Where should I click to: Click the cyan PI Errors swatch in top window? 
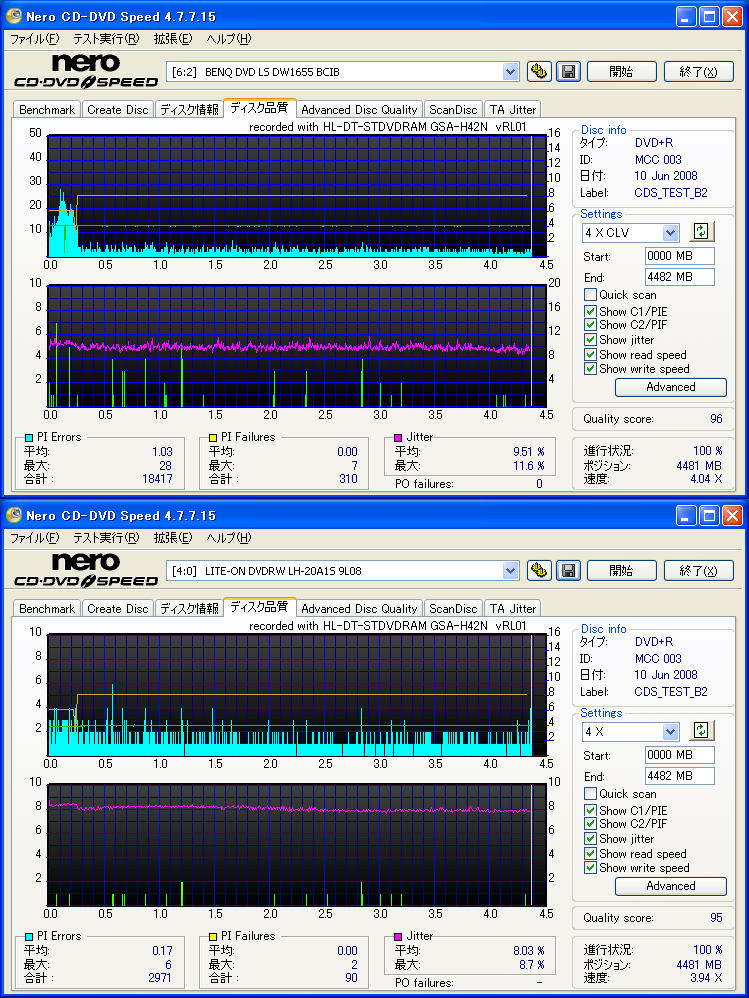(x=28, y=438)
